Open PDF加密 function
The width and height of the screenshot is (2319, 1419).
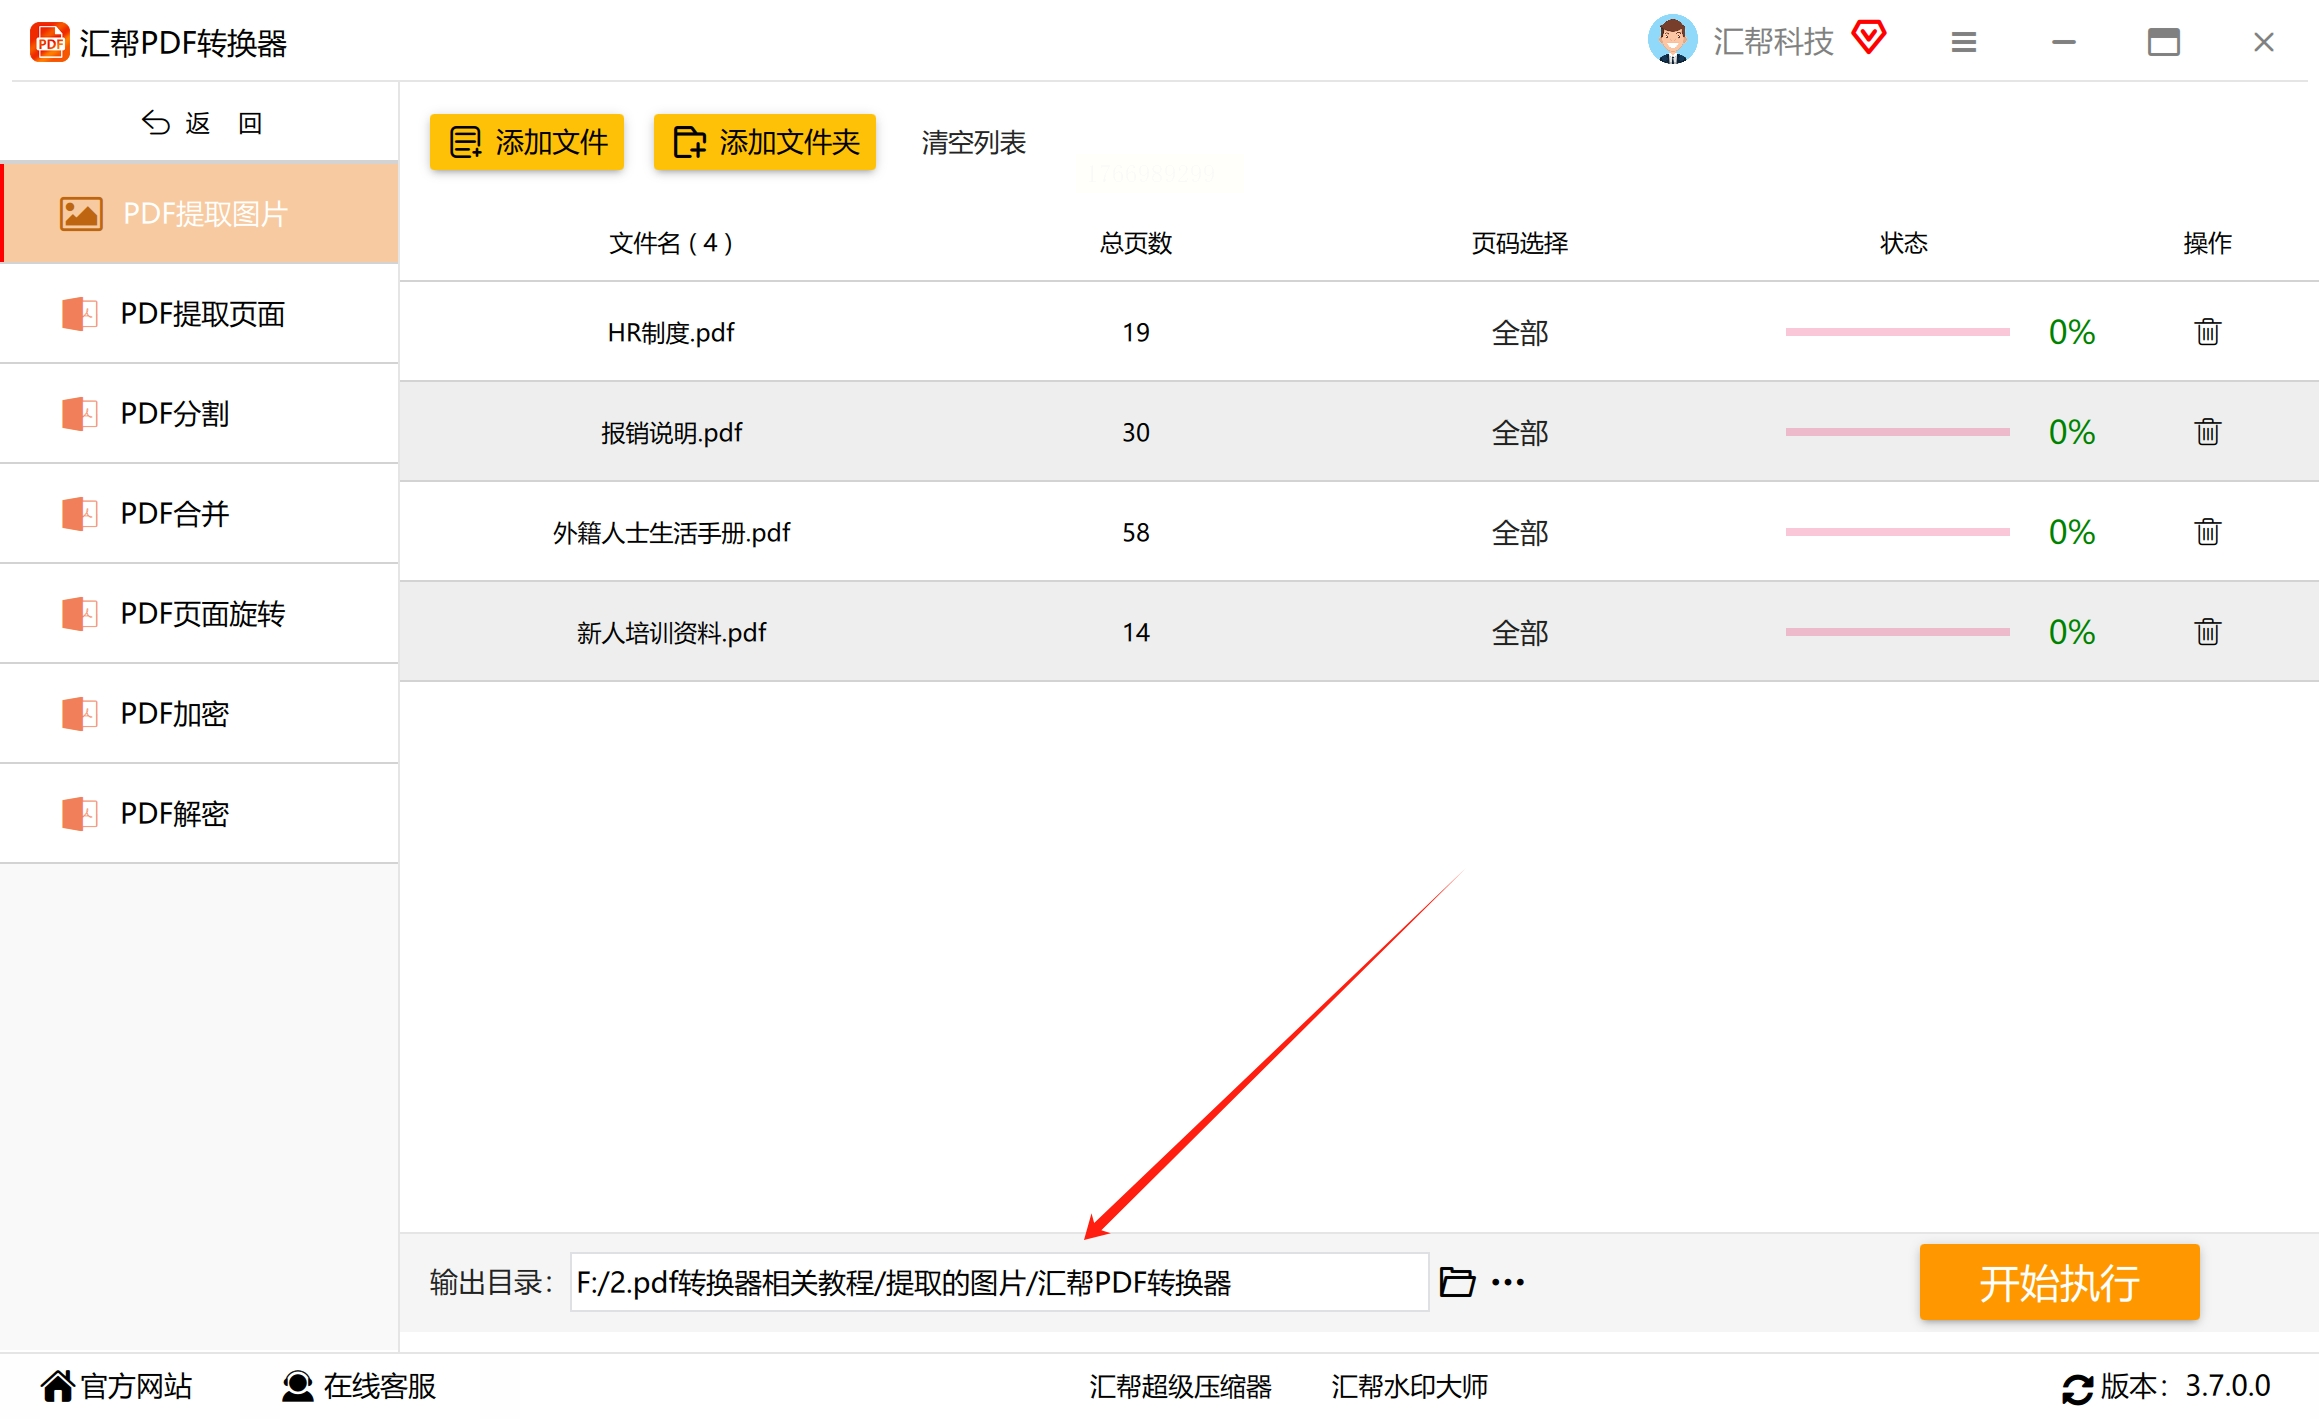pos(175,714)
